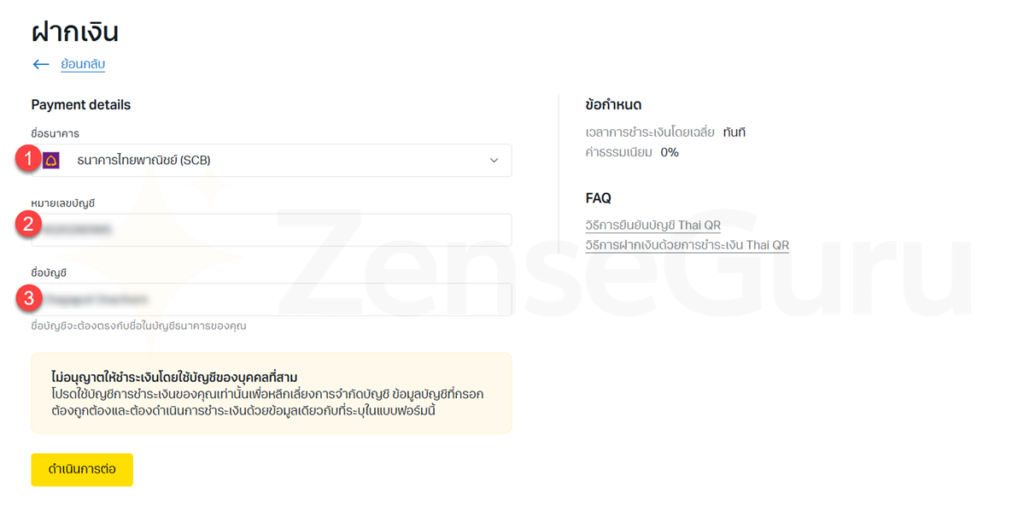1024x511 pixels.
Task: Click the red step 2 marker
Action: pos(27,225)
